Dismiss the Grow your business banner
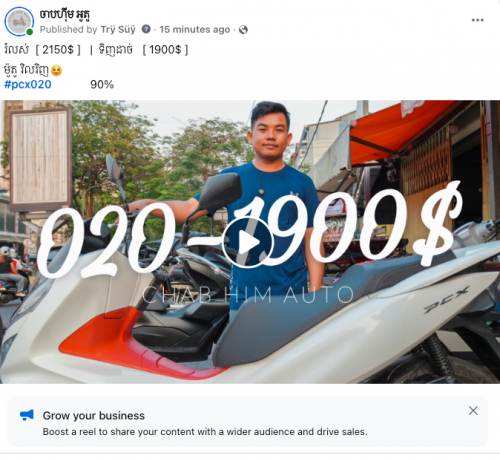Screen dimensions: 500x461 (473, 410)
